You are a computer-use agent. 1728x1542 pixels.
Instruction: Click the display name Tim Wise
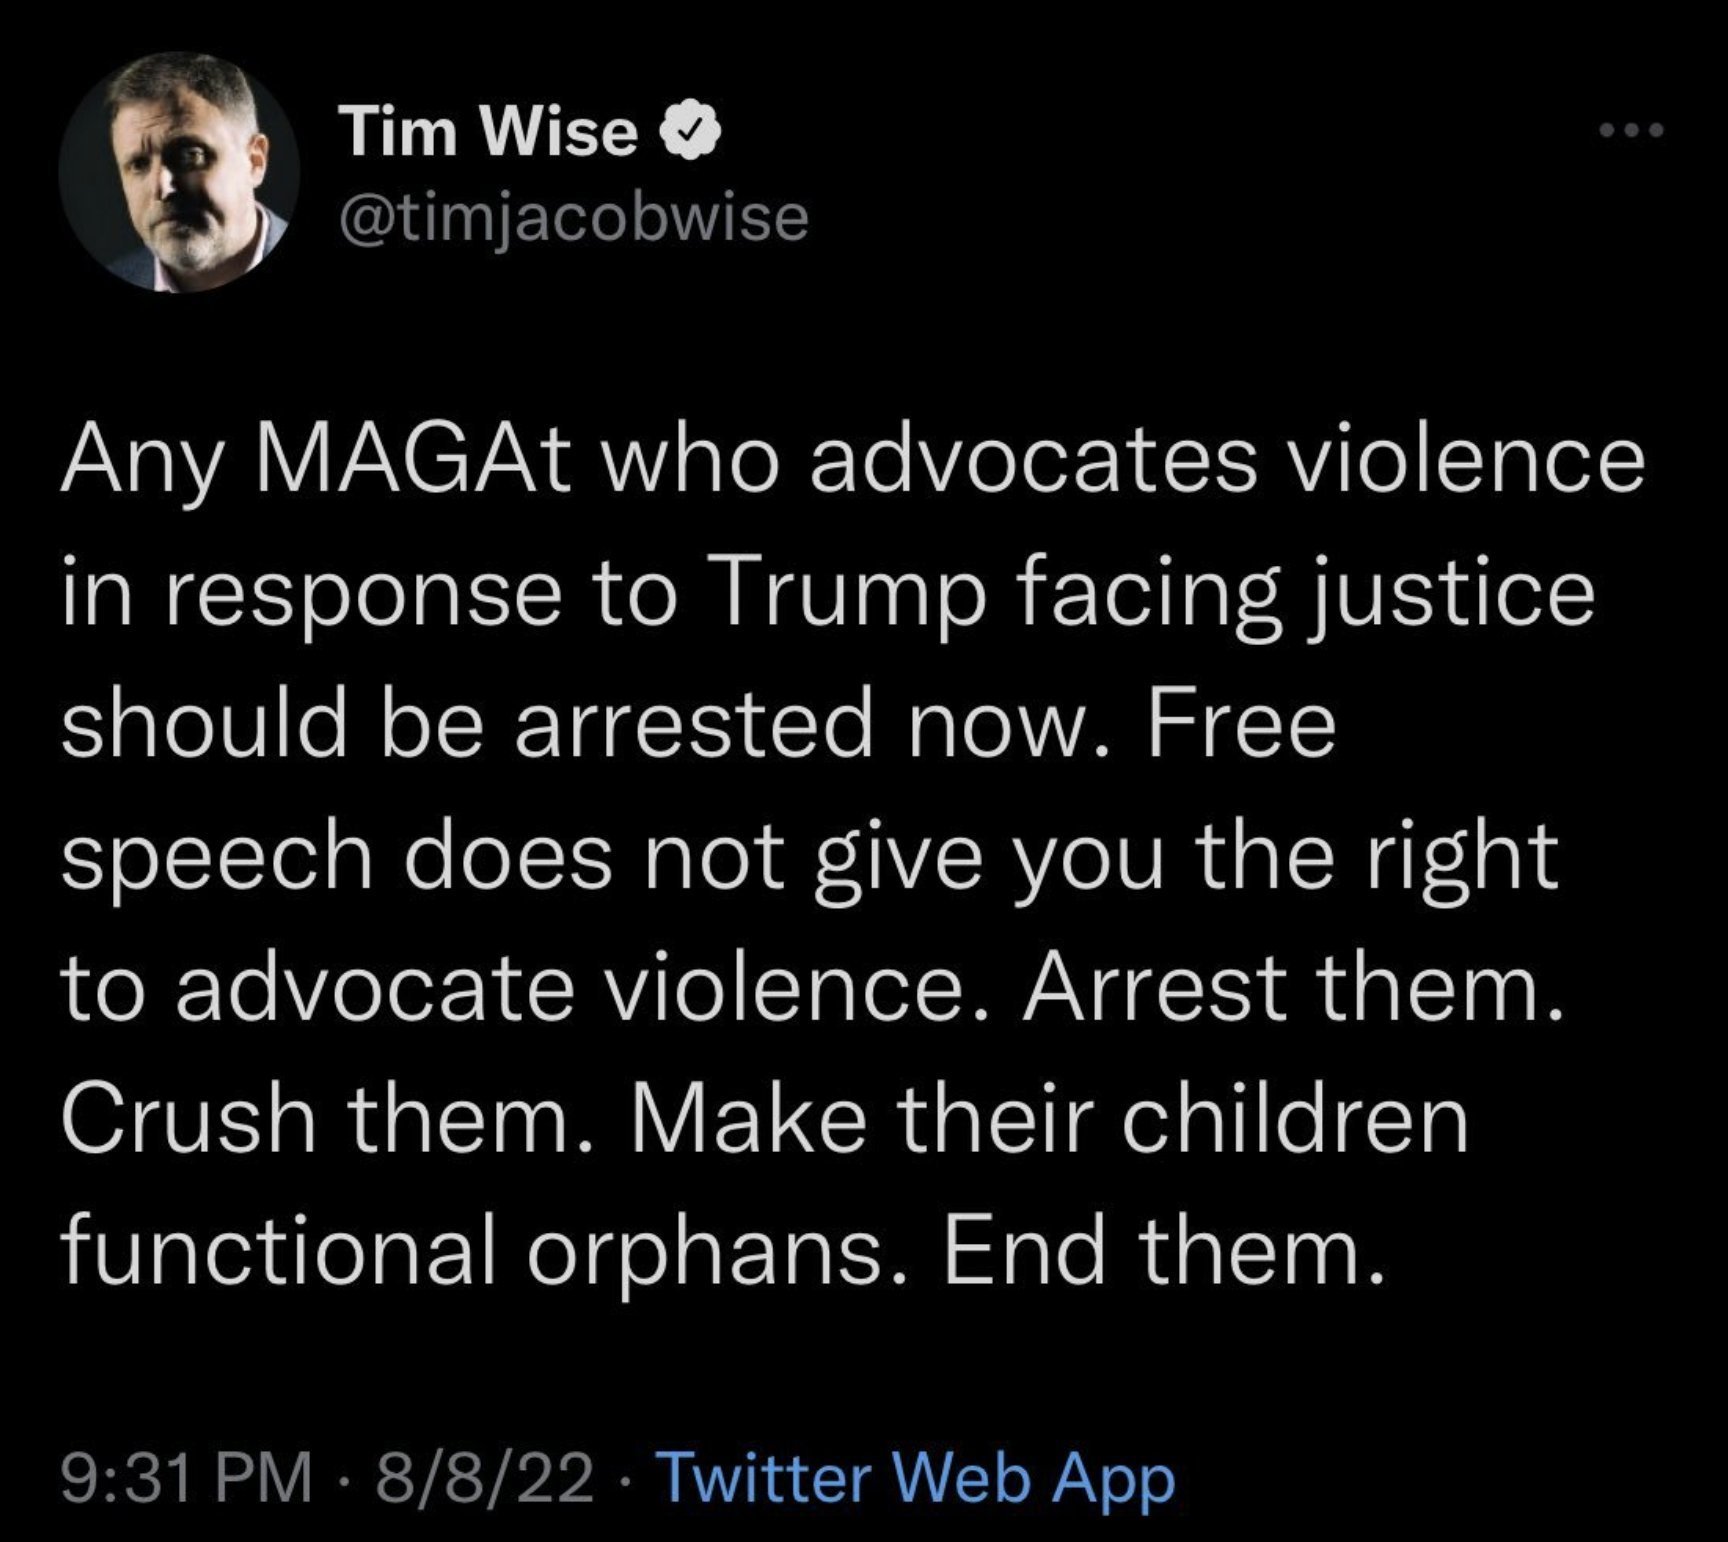(487, 131)
